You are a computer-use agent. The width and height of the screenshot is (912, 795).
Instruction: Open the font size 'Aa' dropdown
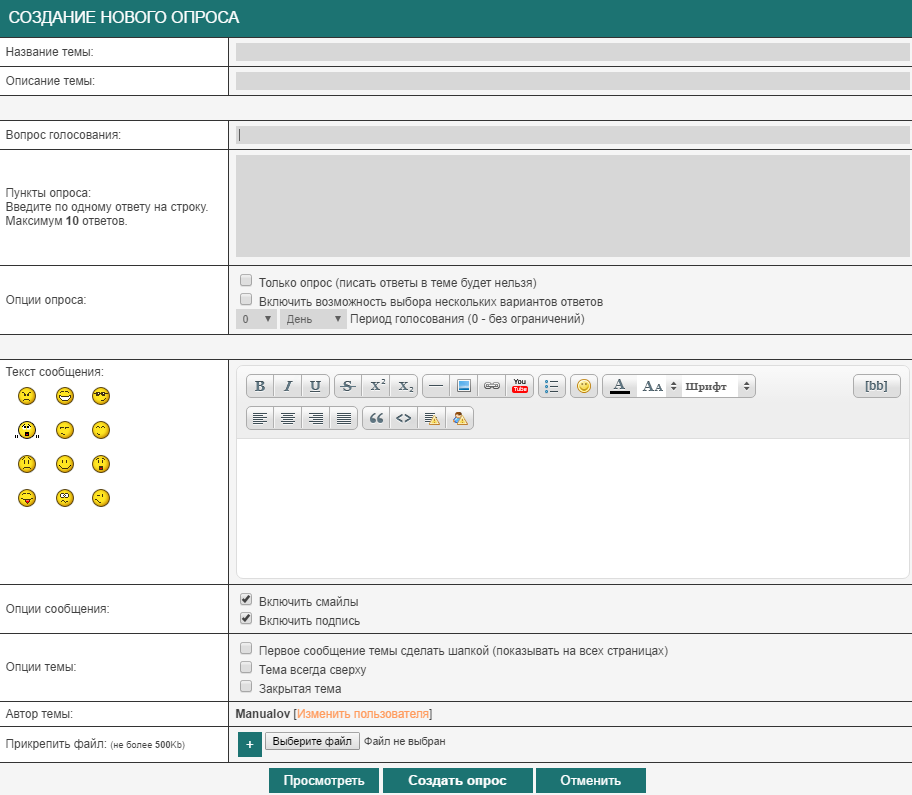pos(659,386)
